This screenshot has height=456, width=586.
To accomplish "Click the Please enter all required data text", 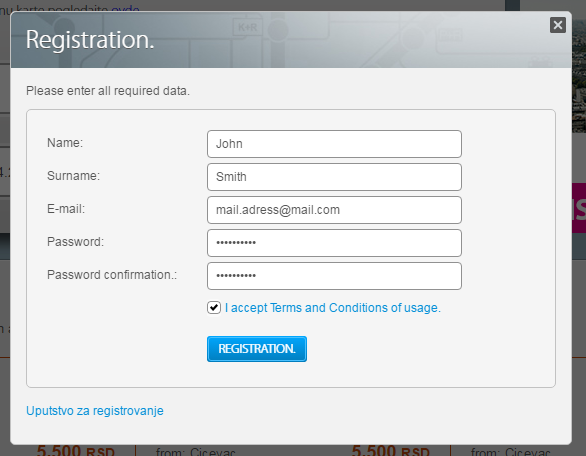I will pyautogui.click(x=108, y=91).
